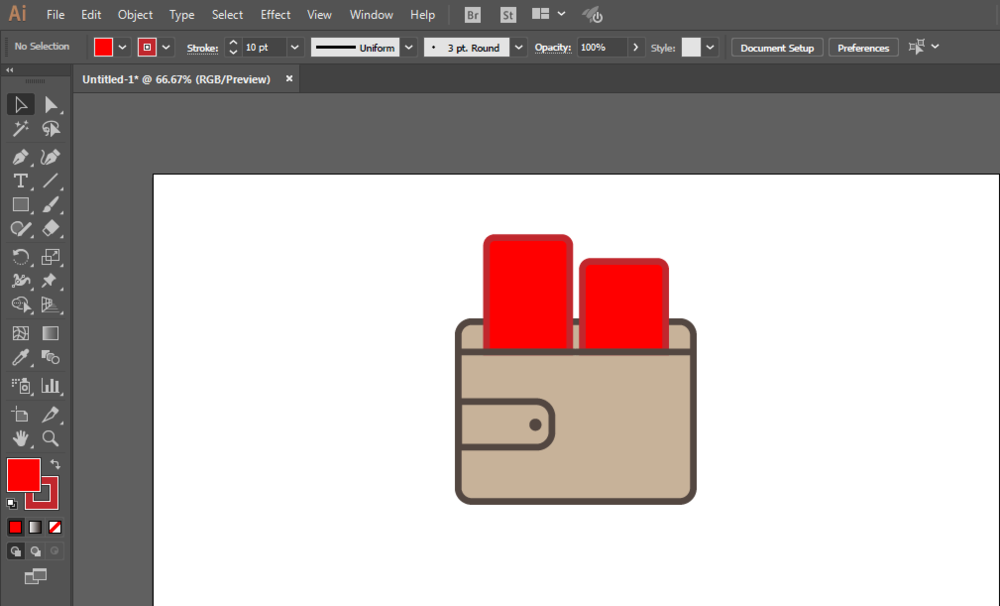Open Adobe Bridge with the Br icon
Image resolution: width=1000 pixels, height=606 pixels.
coord(474,15)
